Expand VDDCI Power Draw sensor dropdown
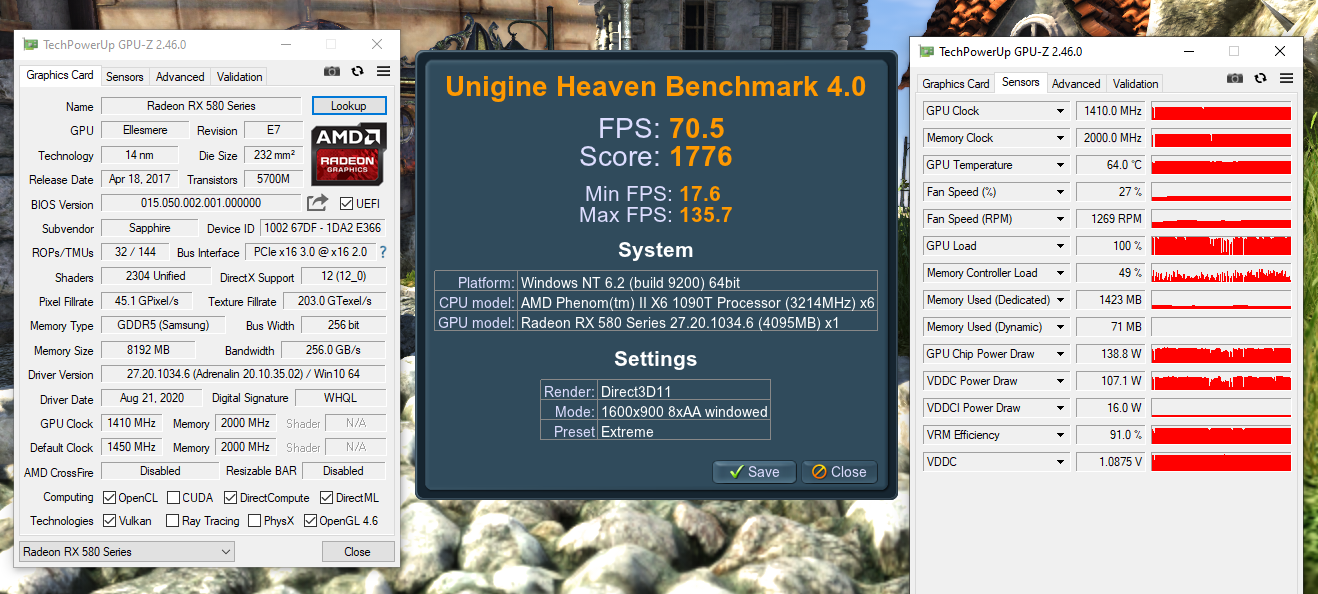1318x594 pixels. 1060,408
